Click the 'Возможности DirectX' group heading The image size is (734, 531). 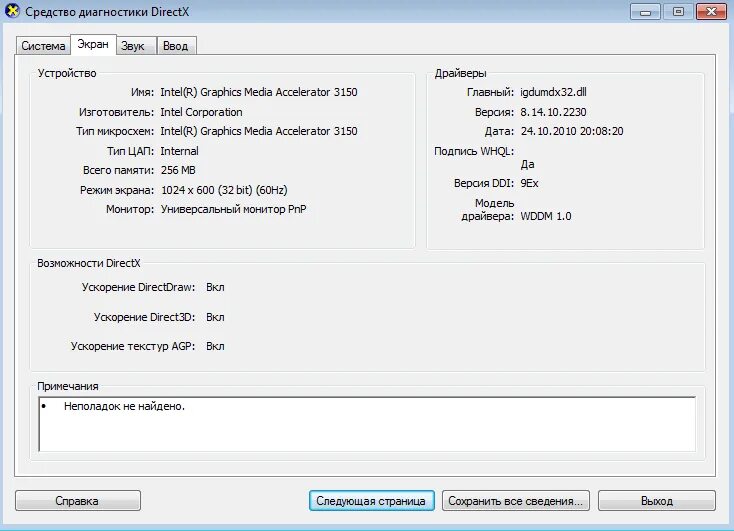tap(89, 264)
